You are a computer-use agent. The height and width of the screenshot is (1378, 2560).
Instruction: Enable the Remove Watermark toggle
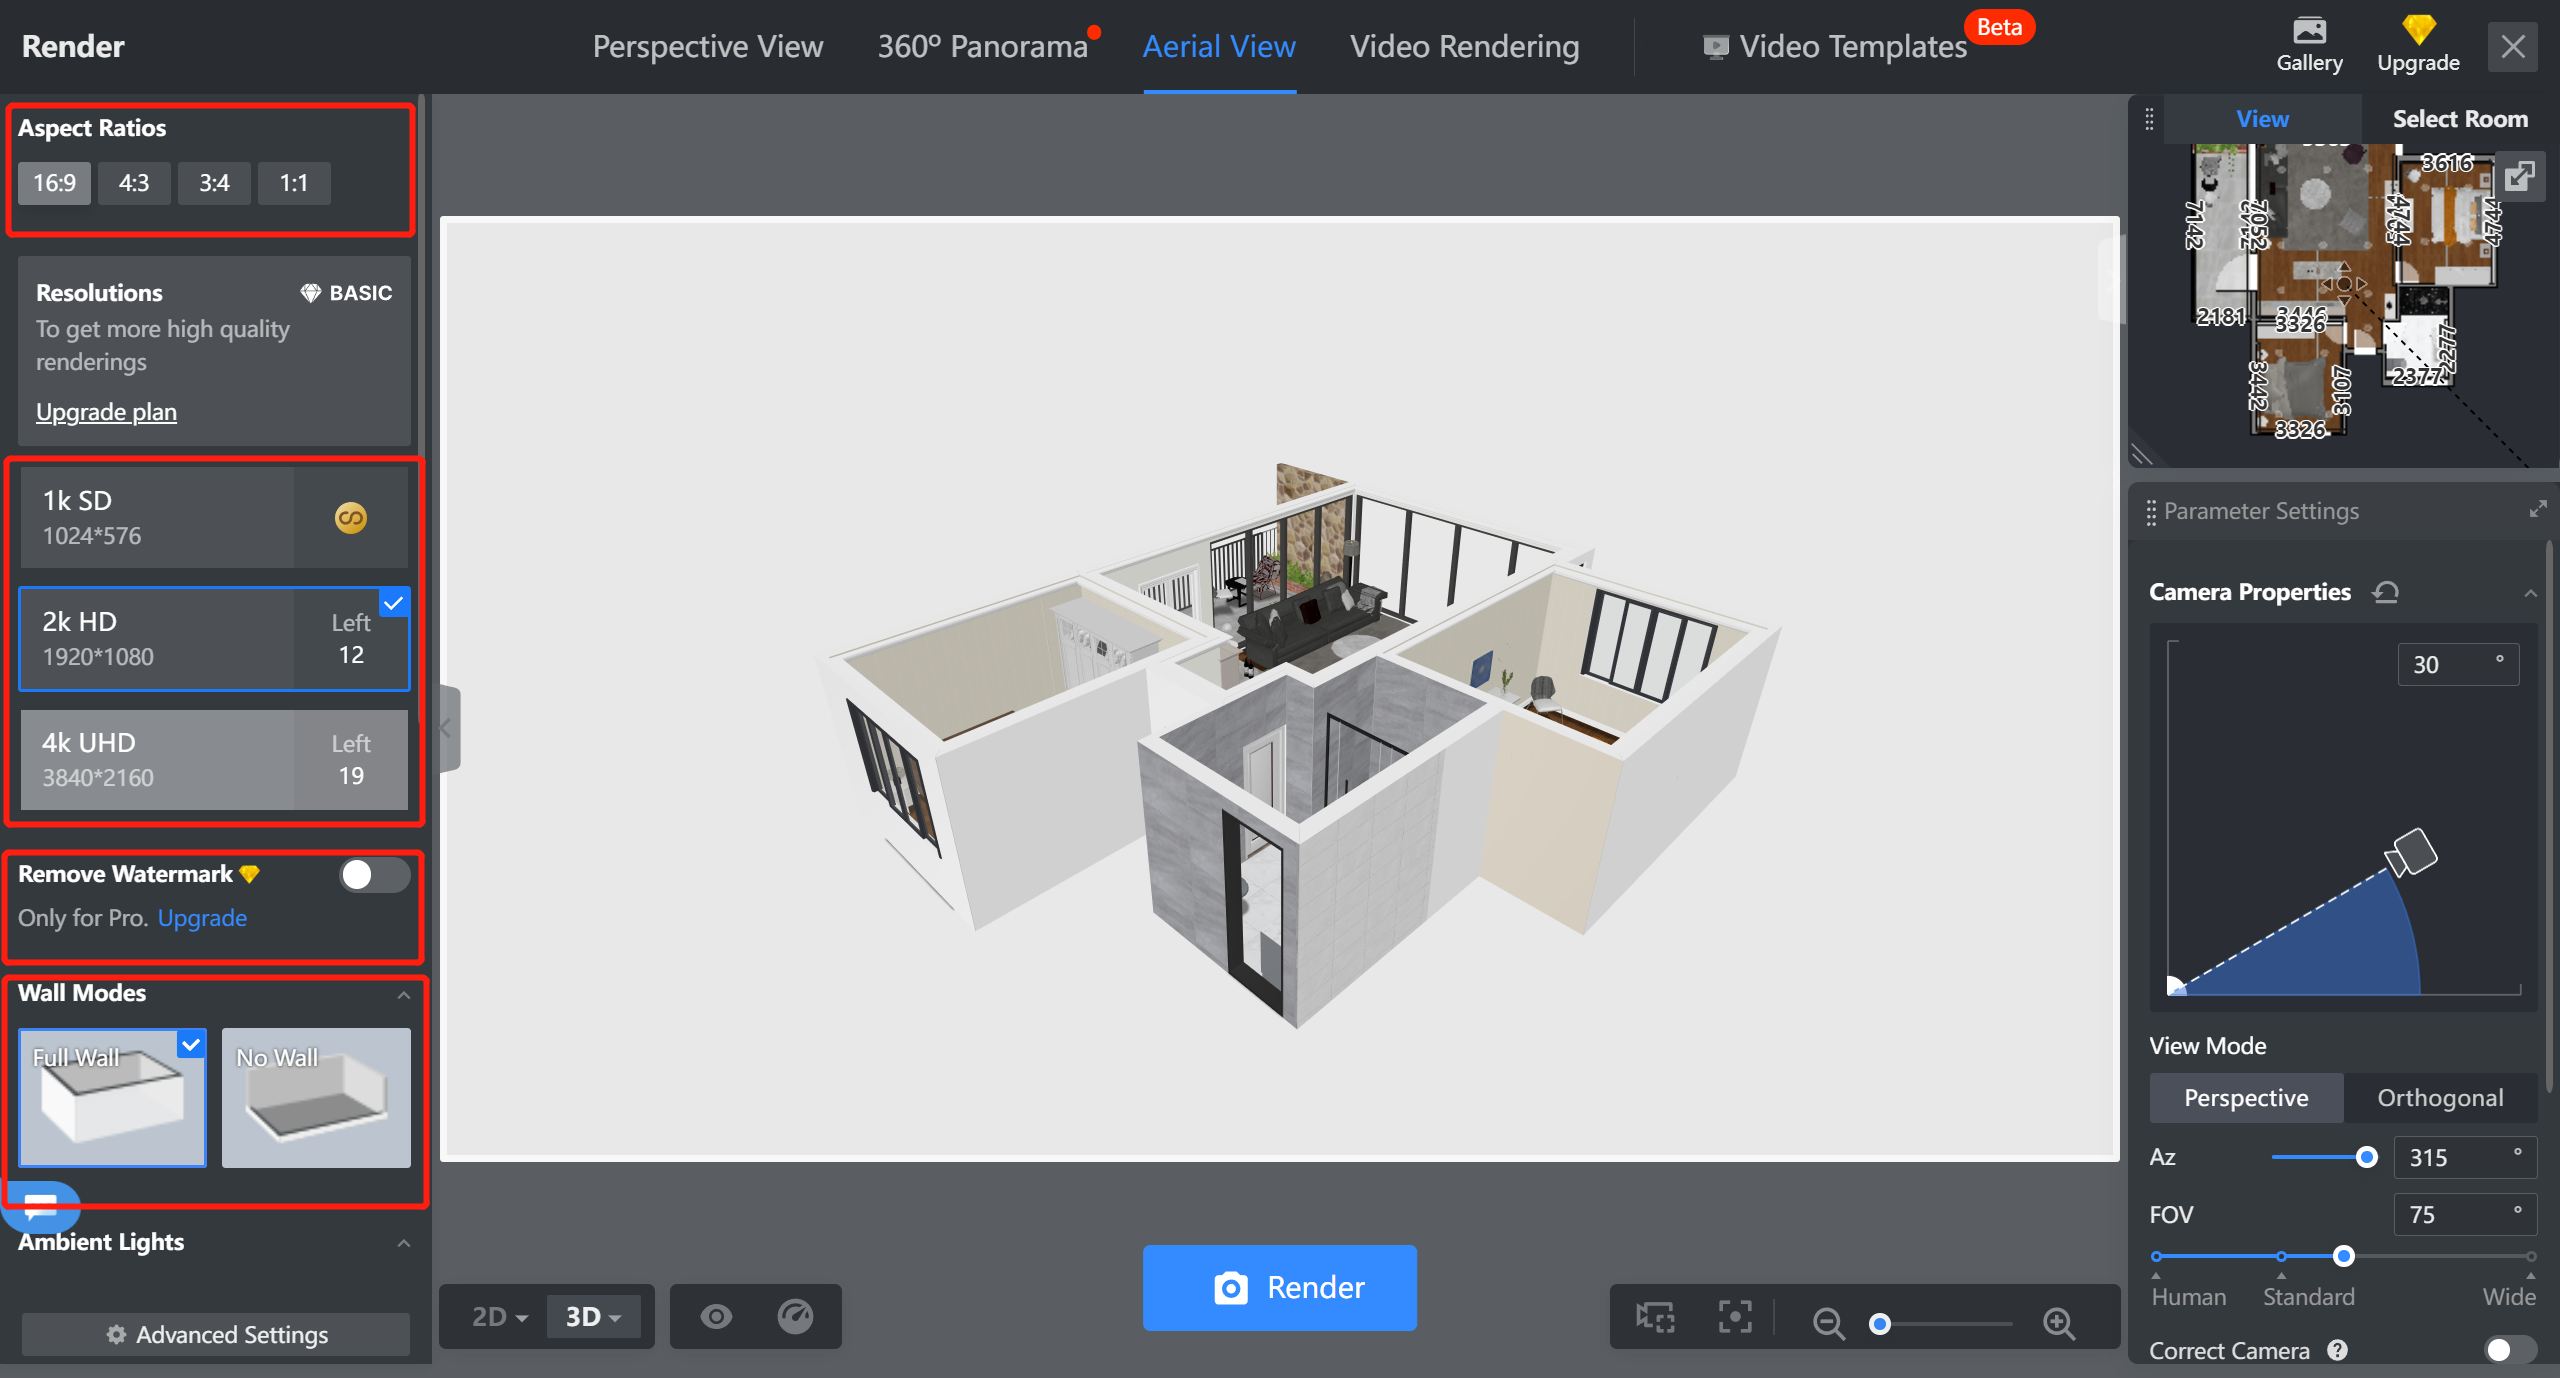point(373,875)
